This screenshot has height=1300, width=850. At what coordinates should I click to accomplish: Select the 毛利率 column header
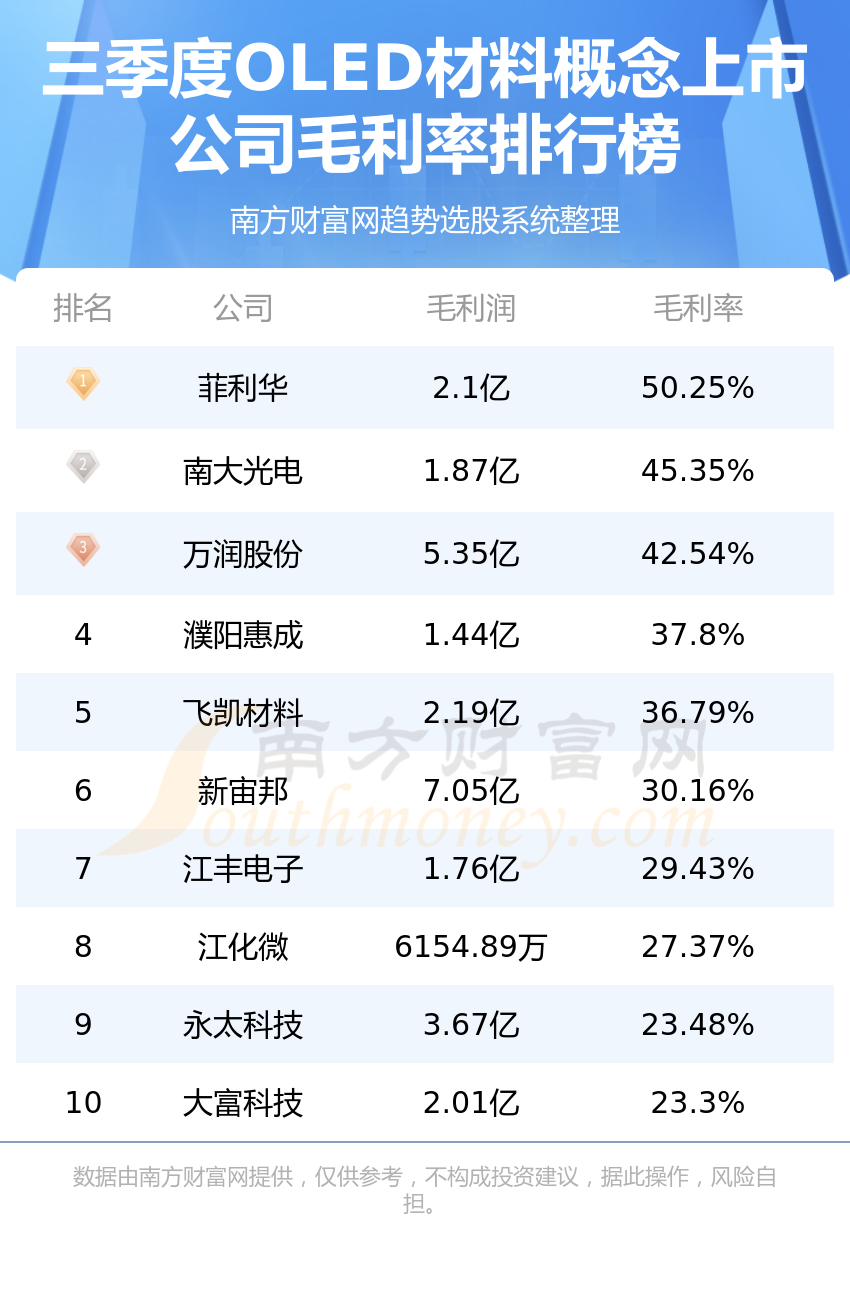(698, 308)
